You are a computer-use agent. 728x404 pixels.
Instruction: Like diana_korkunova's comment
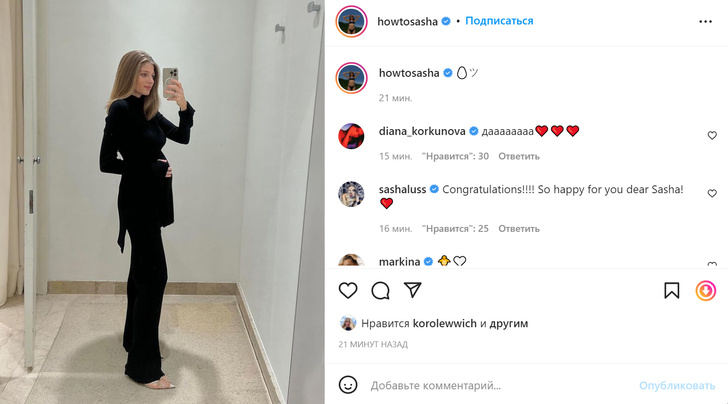[712, 135]
